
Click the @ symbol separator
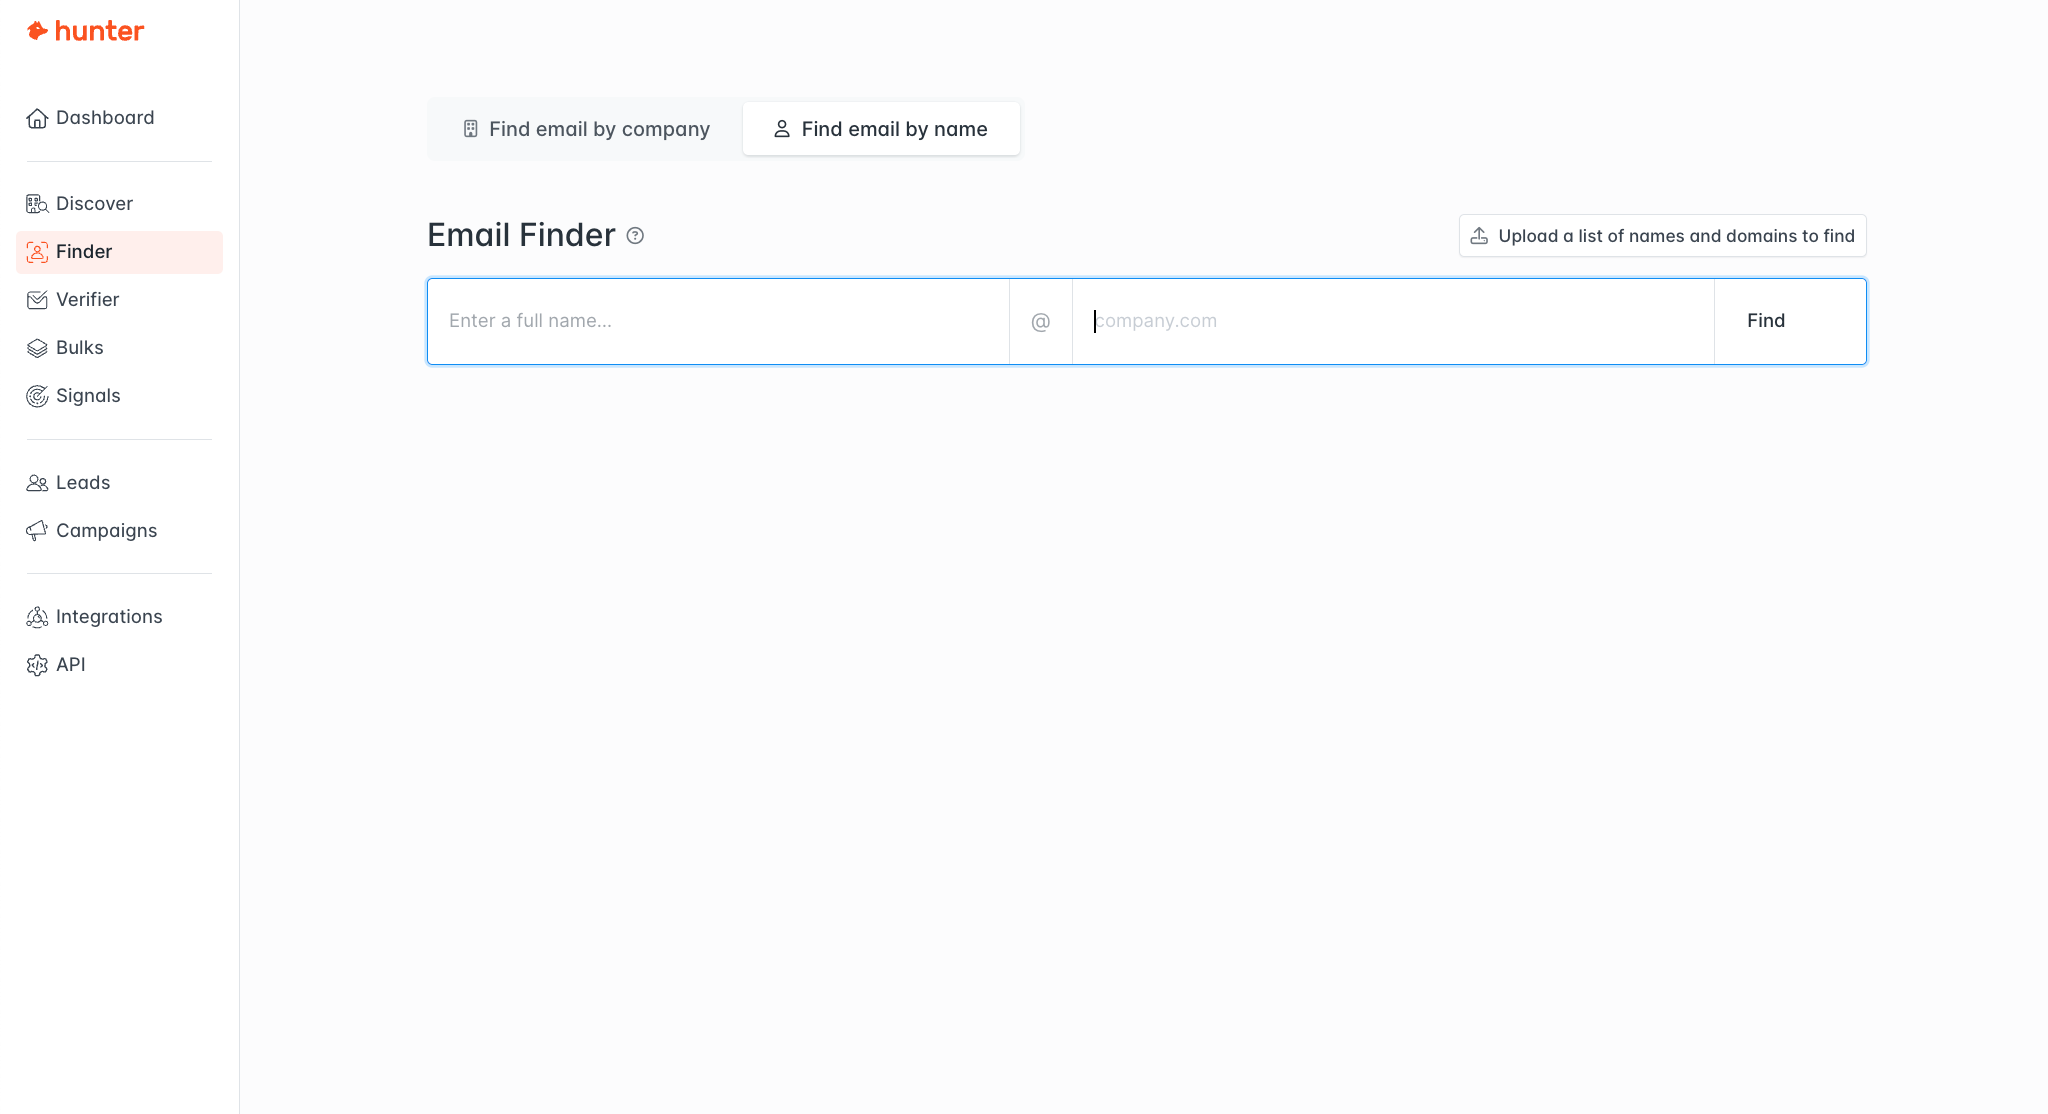point(1040,322)
